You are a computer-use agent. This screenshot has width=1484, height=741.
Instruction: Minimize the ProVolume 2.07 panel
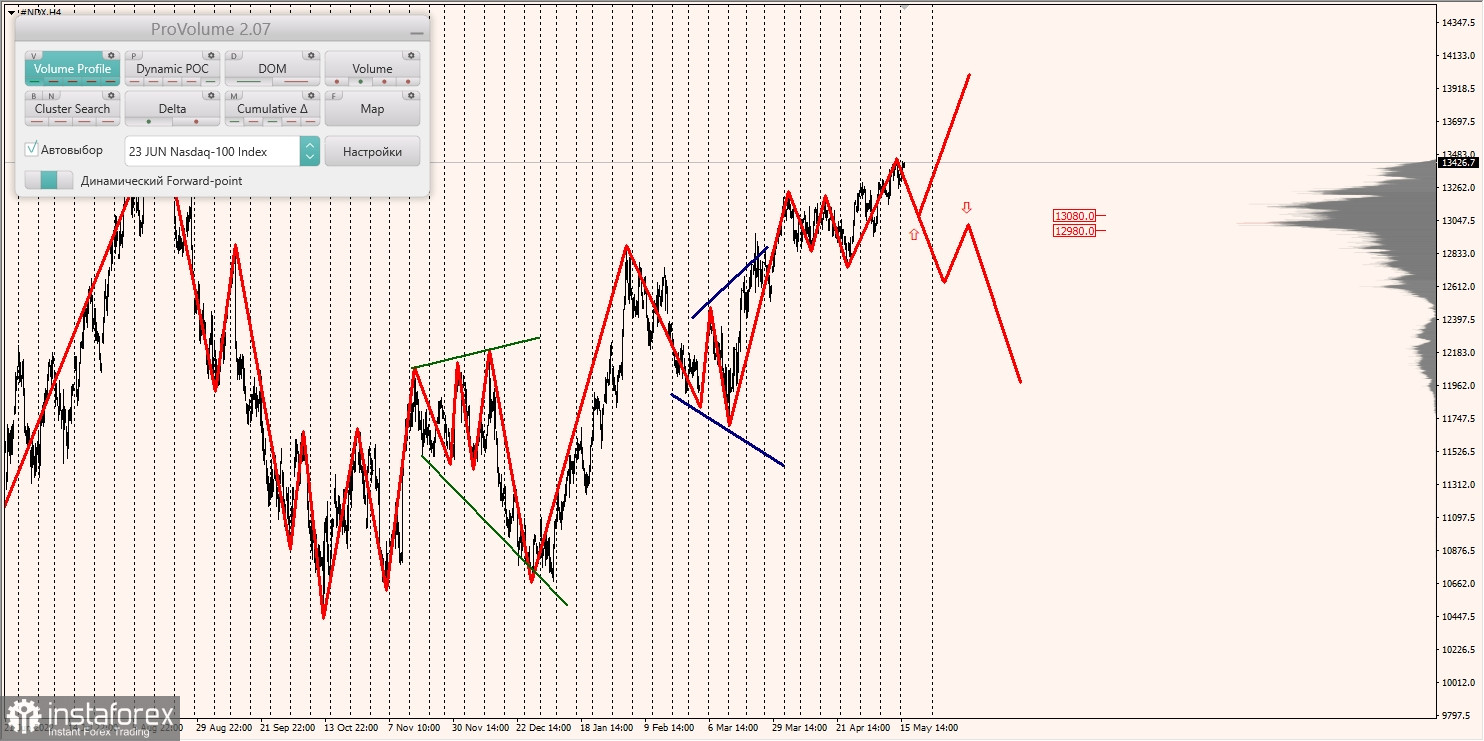click(416, 31)
